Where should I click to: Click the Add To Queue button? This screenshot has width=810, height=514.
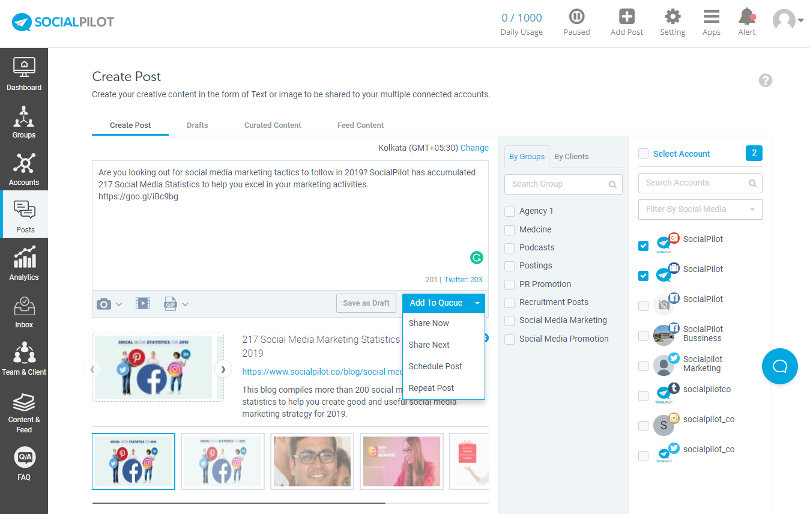pyautogui.click(x=436, y=303)
